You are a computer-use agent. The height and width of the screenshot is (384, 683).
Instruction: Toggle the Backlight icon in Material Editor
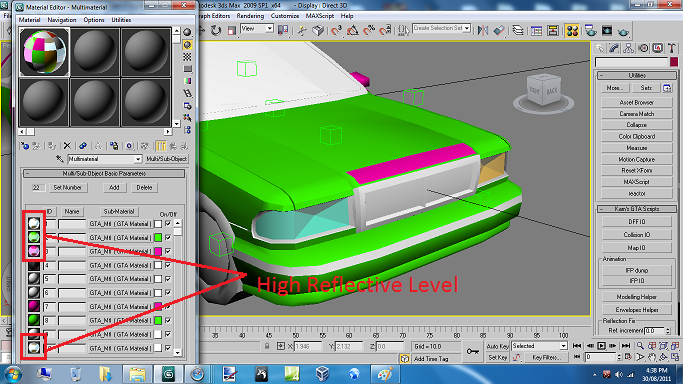[187, 44]
